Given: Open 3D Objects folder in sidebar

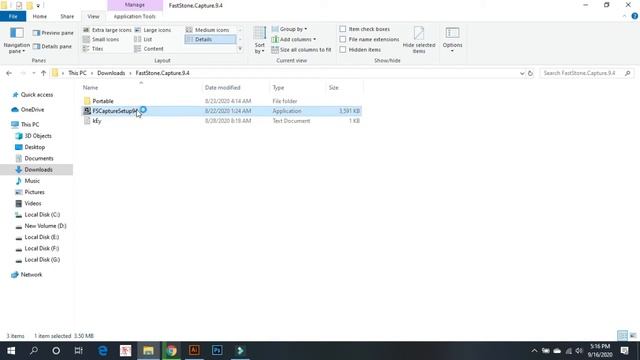Looking at the screenshot, I should [38, 136].
